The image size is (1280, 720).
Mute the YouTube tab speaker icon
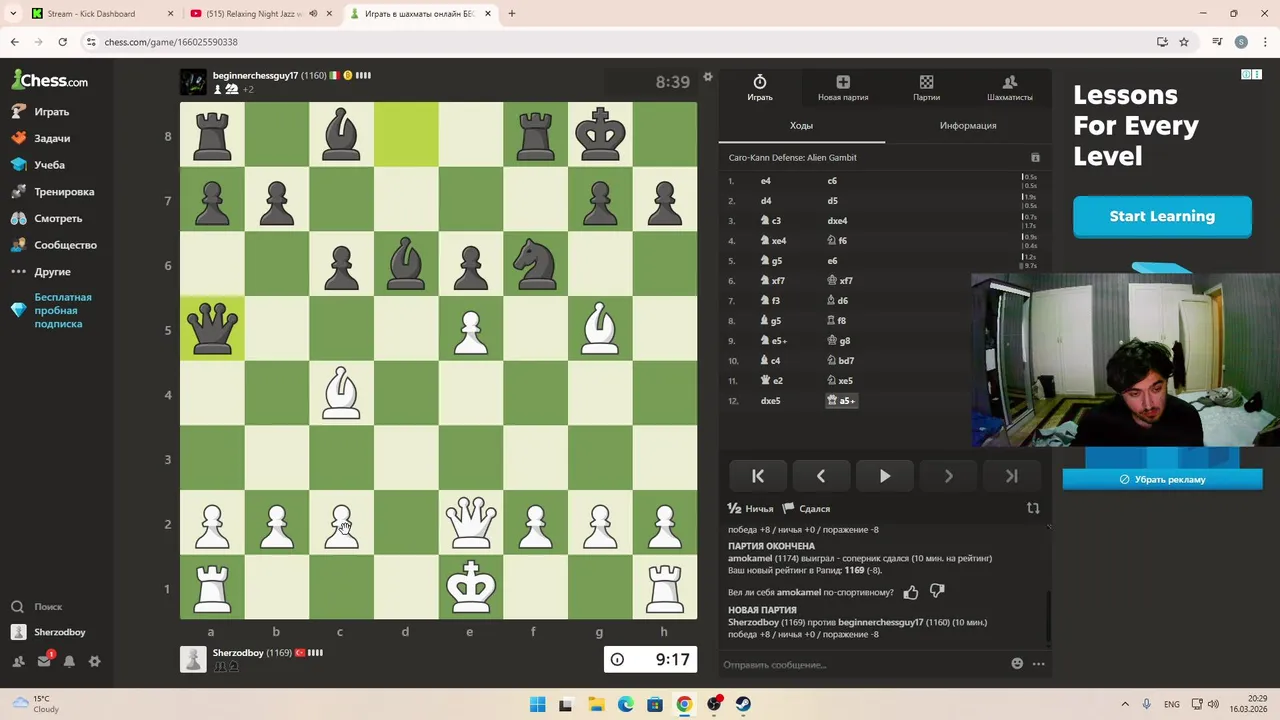pos(314,14)
